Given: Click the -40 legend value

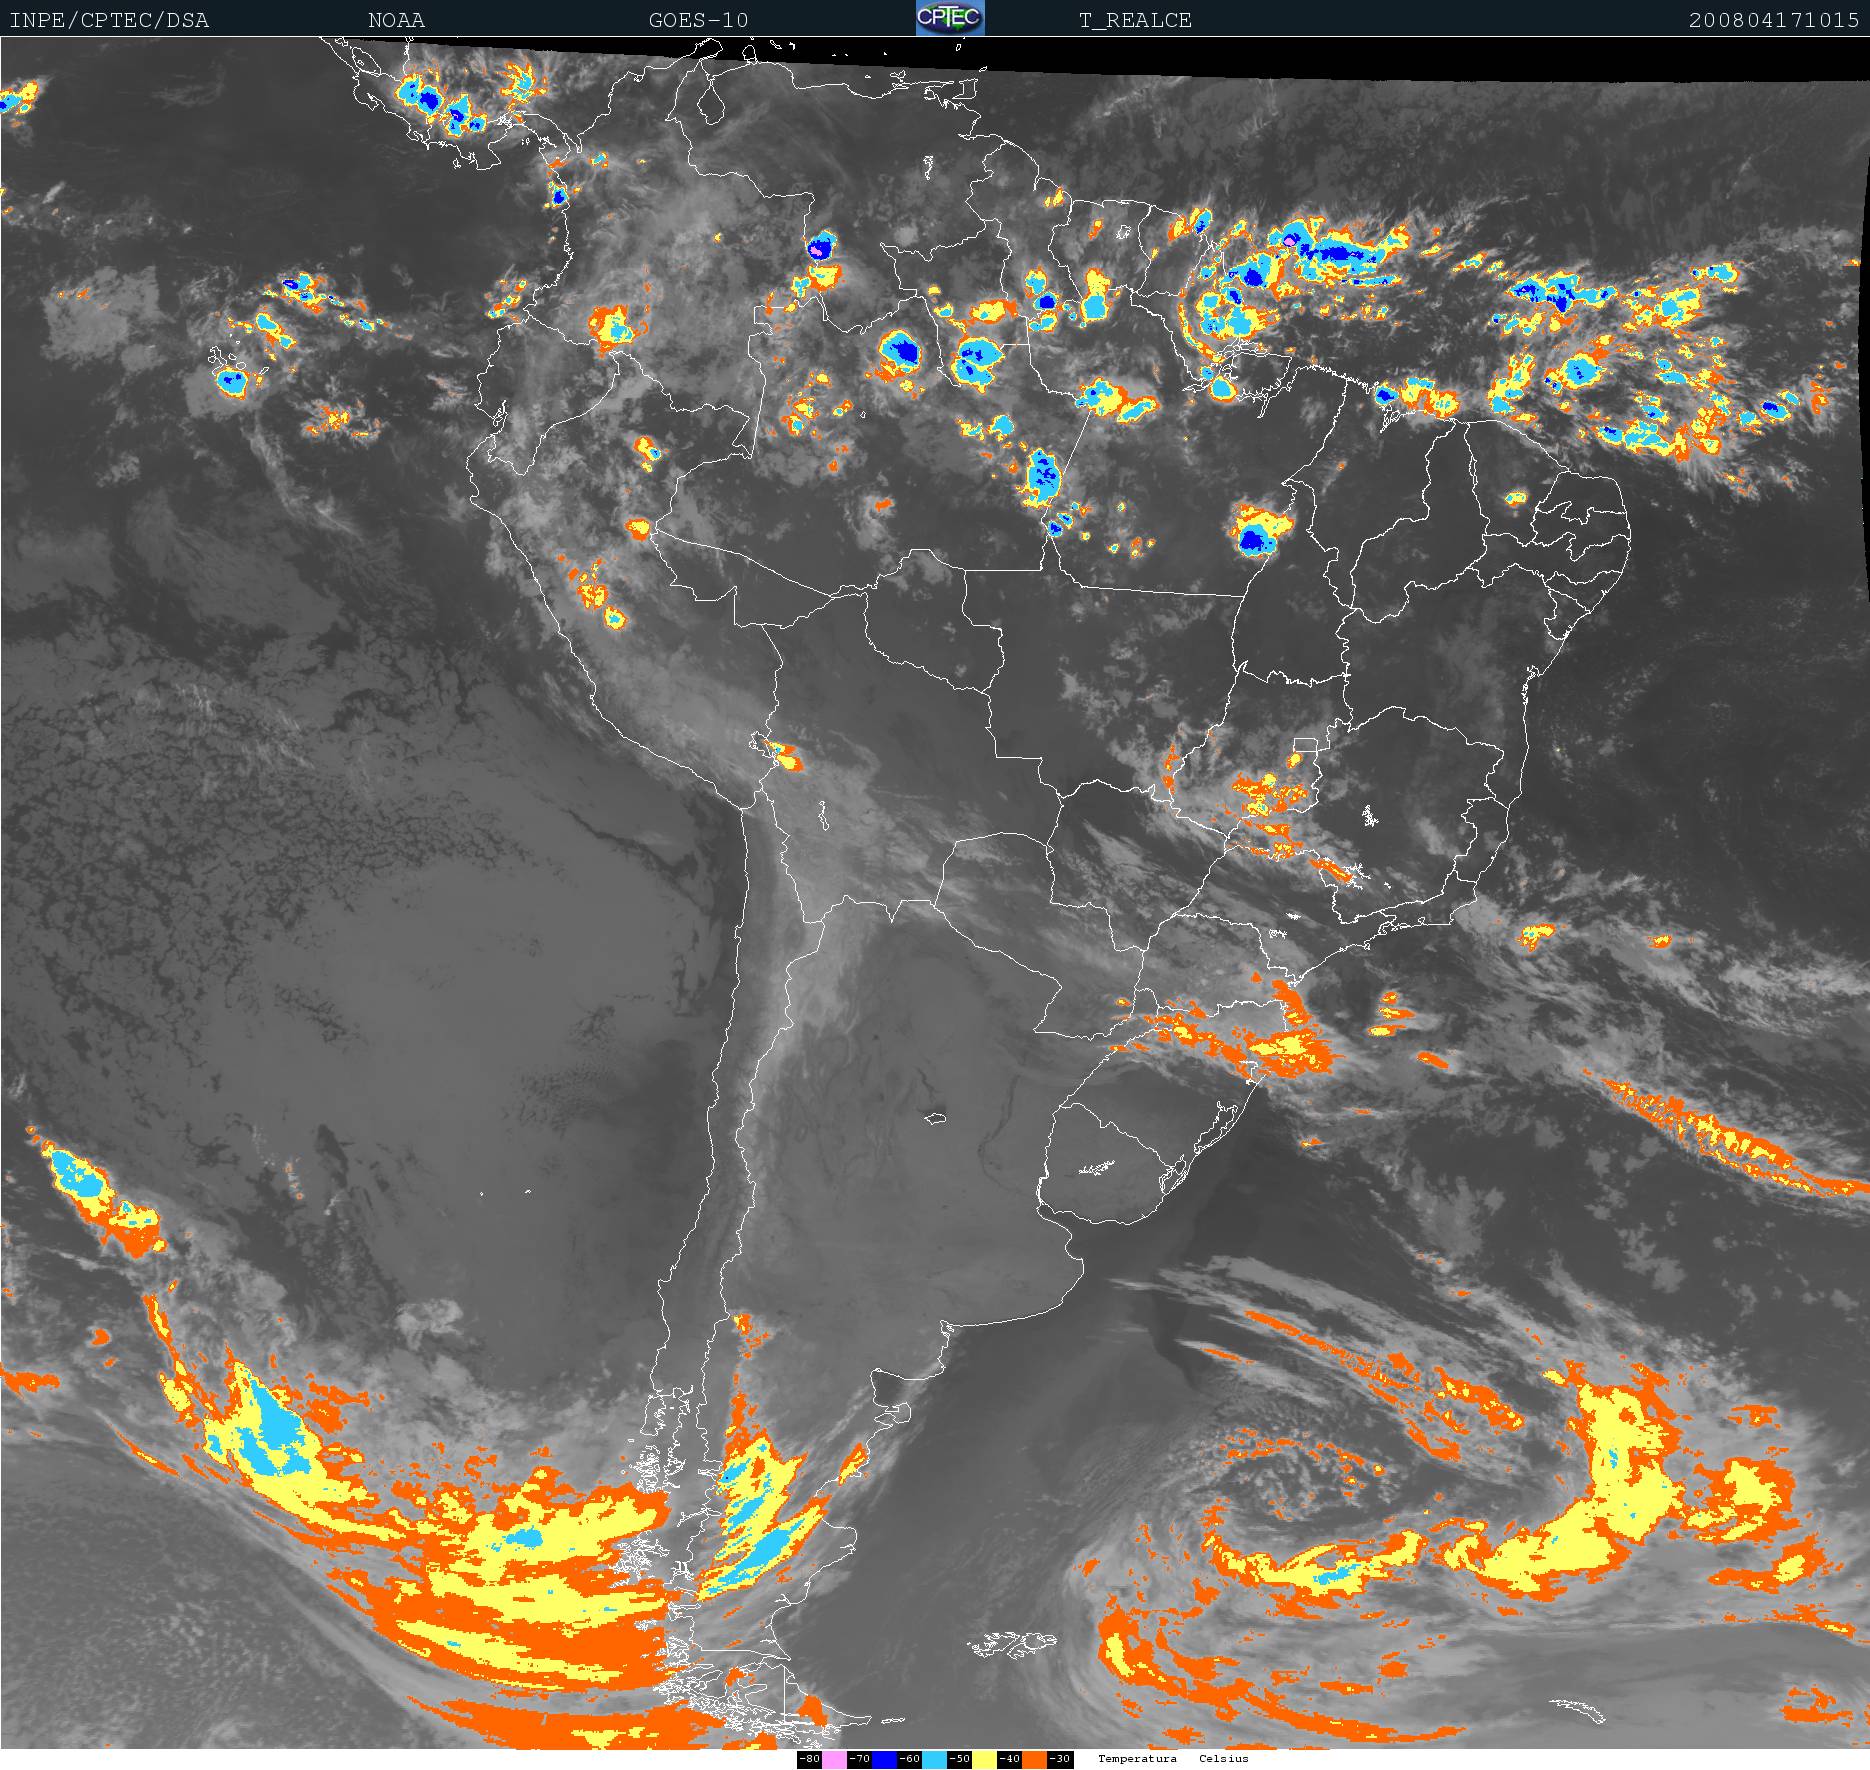Looking at the screenshot, I should click(x=1009, y=1759).
